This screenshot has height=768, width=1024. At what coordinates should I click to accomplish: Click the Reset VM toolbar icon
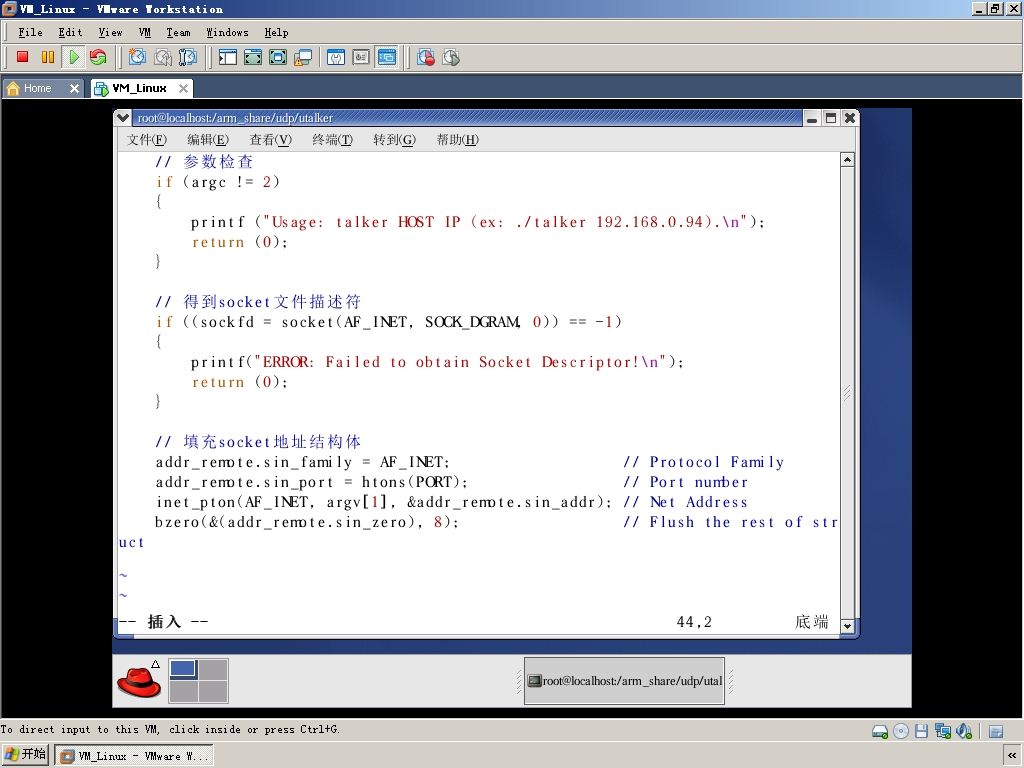coord(98,57)
